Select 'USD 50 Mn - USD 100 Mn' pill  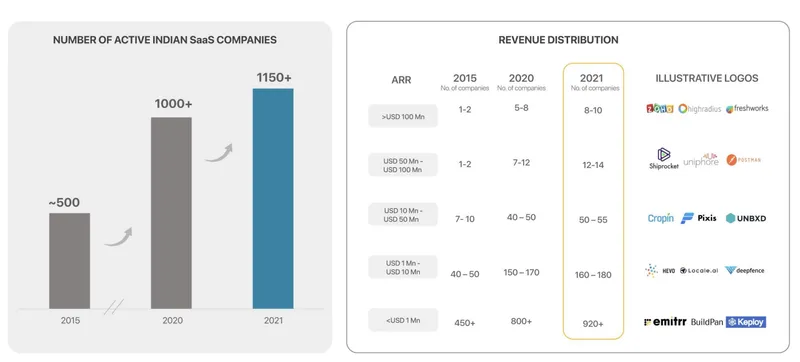[x=403, y=165]
